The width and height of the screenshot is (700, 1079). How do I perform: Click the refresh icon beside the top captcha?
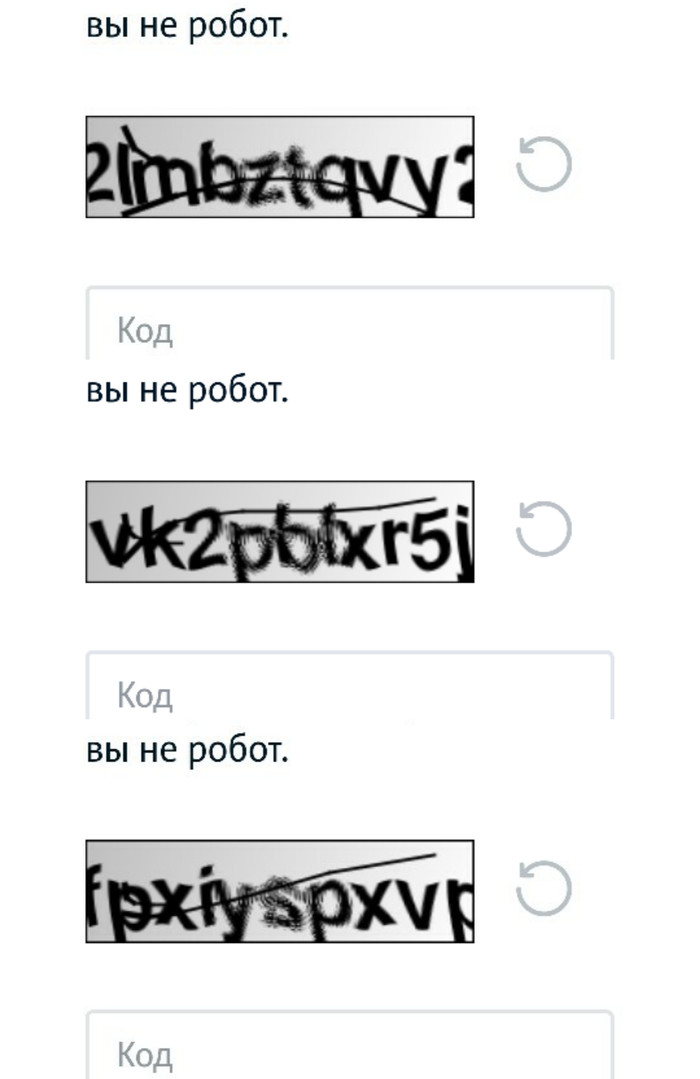(544, 165)
